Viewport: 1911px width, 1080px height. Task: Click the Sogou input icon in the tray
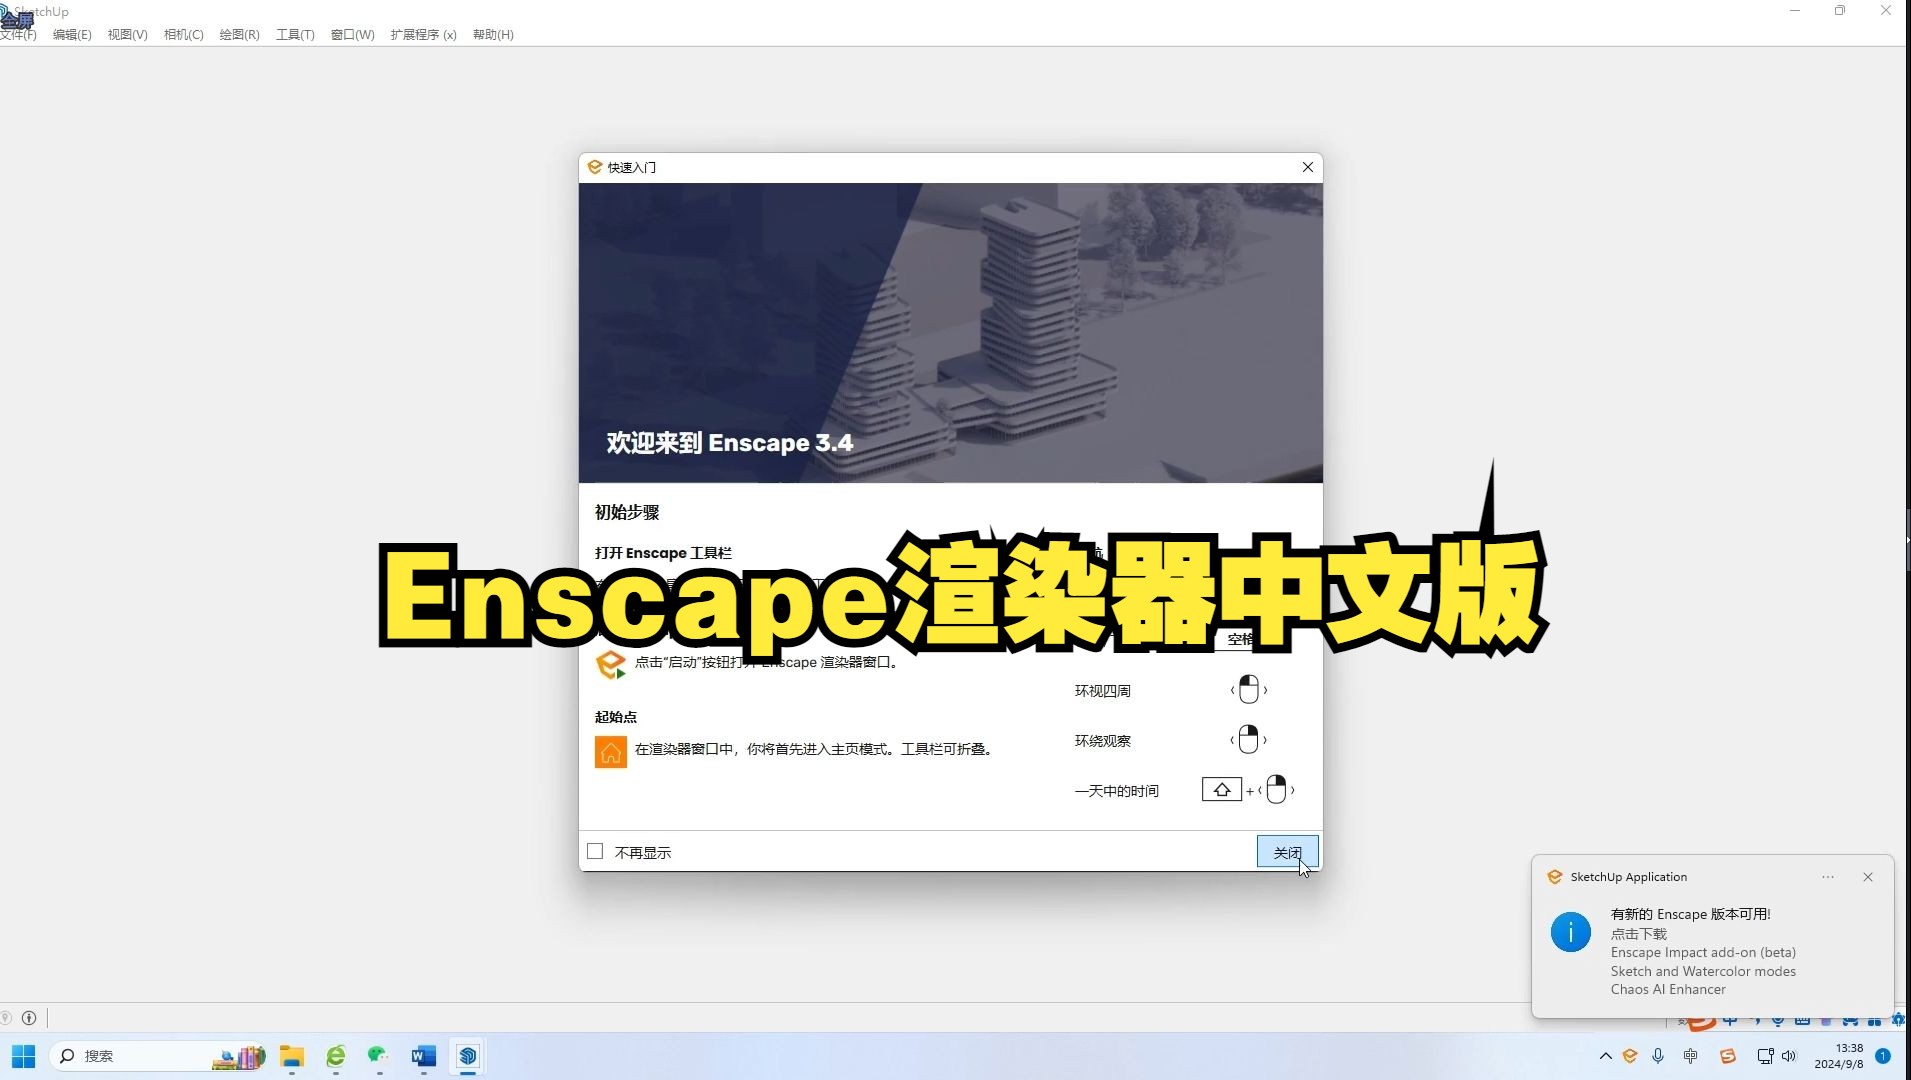coord(1728,1055)
